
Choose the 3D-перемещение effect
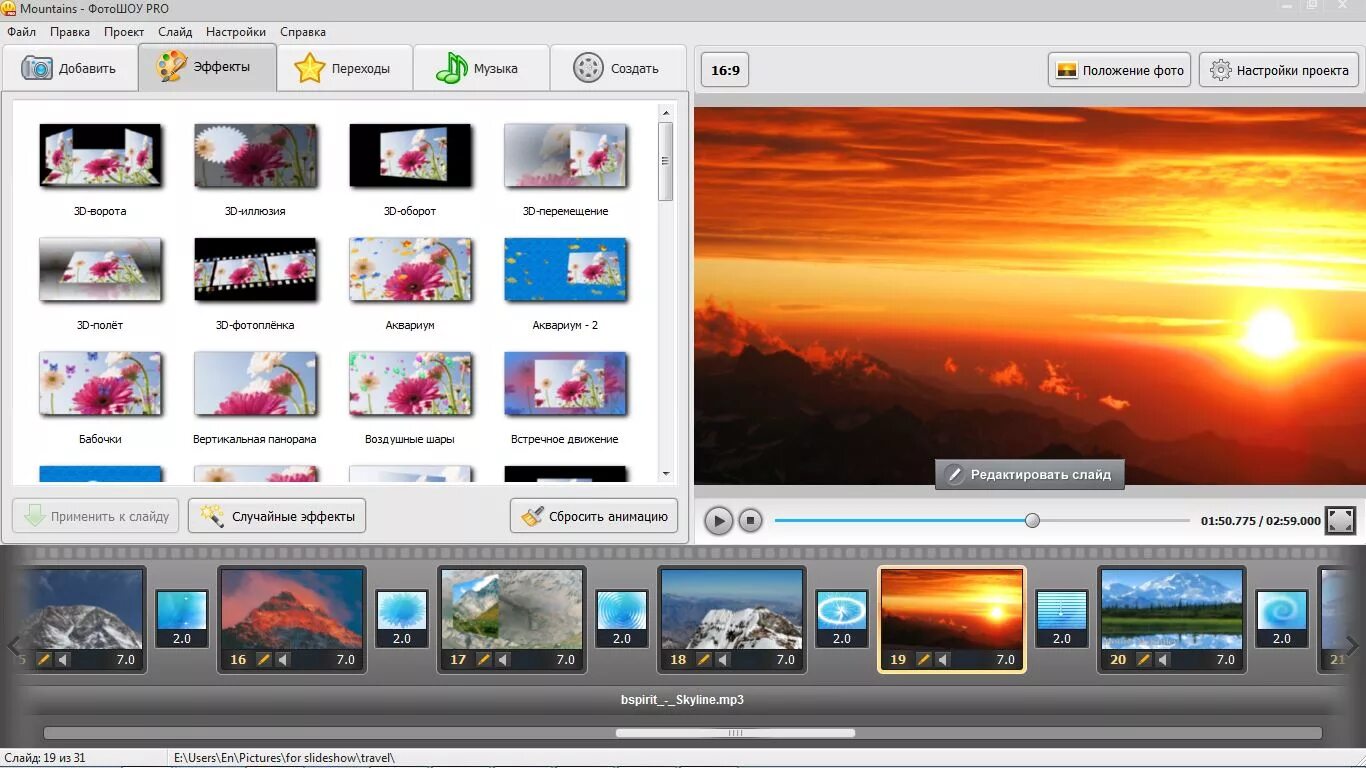tap(565, 156)
